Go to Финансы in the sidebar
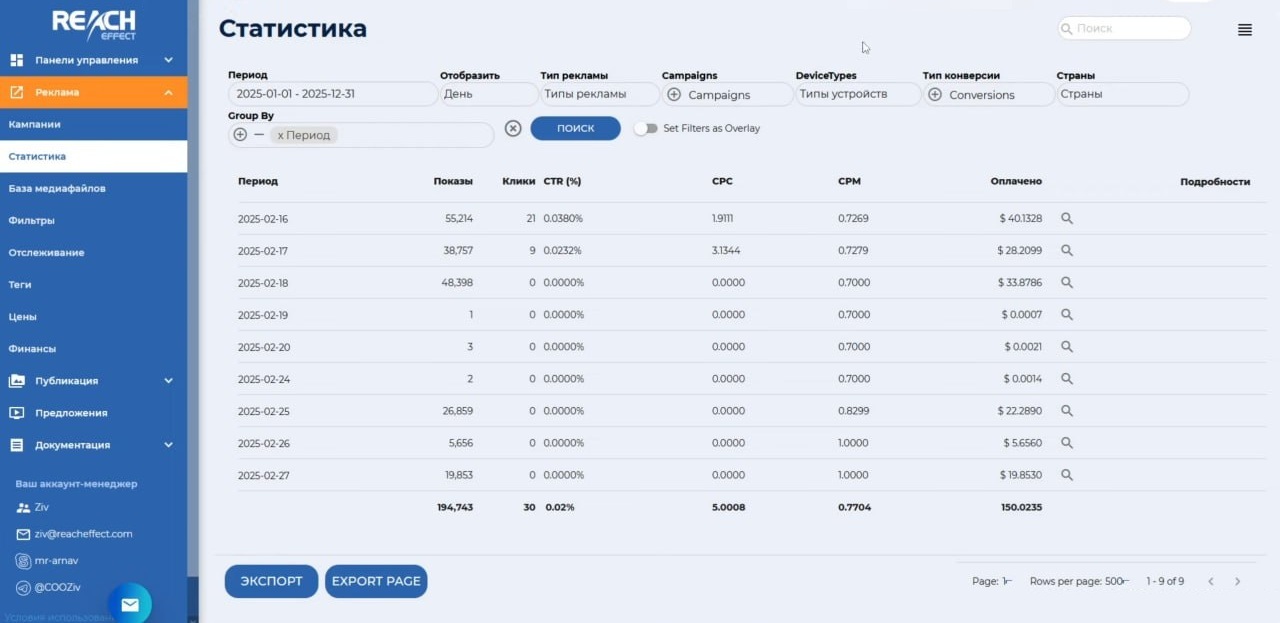Image resolution: width=1280 pixels, height=623 pixels. [x=32, y=349]
